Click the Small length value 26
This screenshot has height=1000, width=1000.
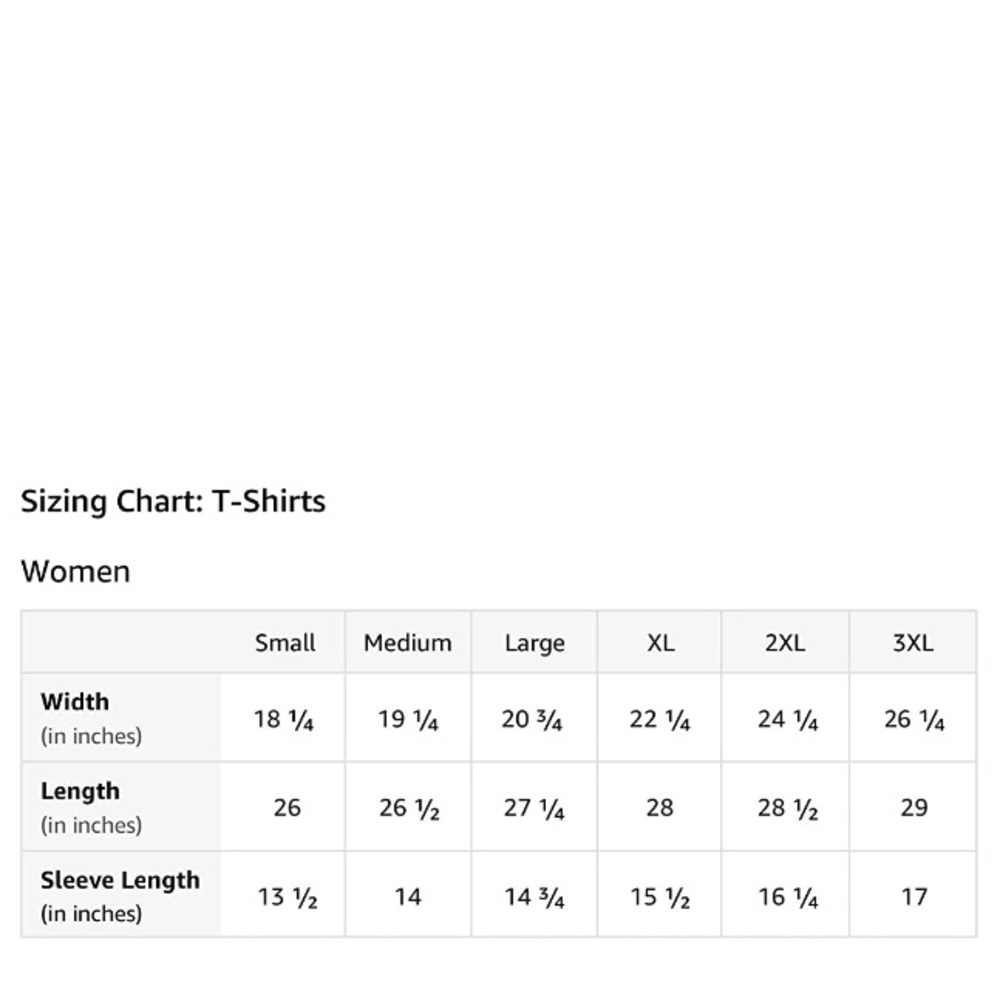pos(287,808)
